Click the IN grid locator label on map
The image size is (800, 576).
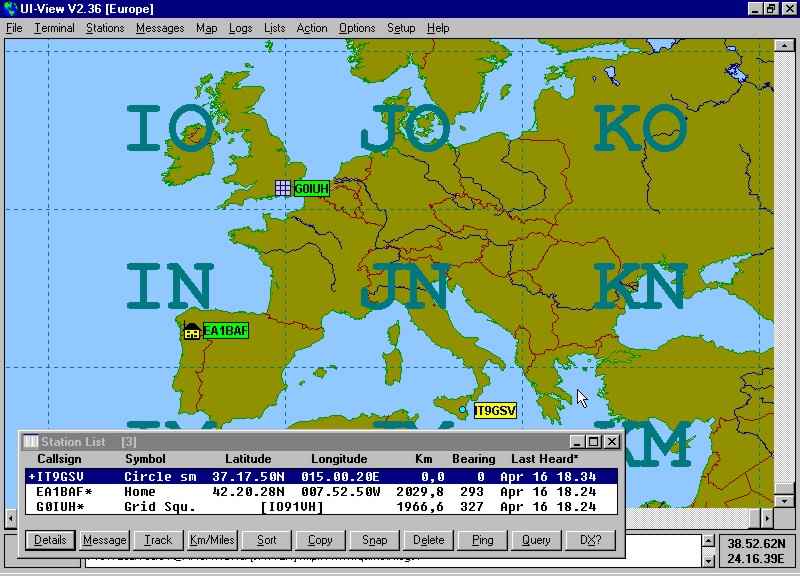pos(170,286)
